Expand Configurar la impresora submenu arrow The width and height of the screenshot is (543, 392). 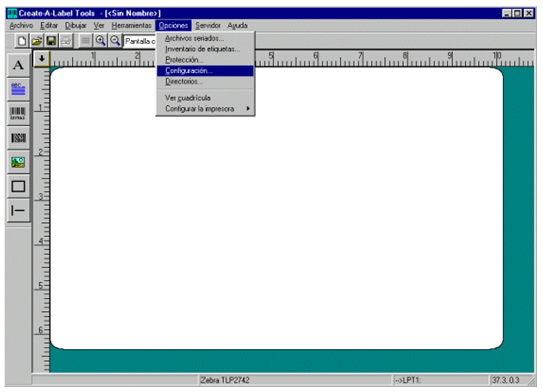[248, 109]
